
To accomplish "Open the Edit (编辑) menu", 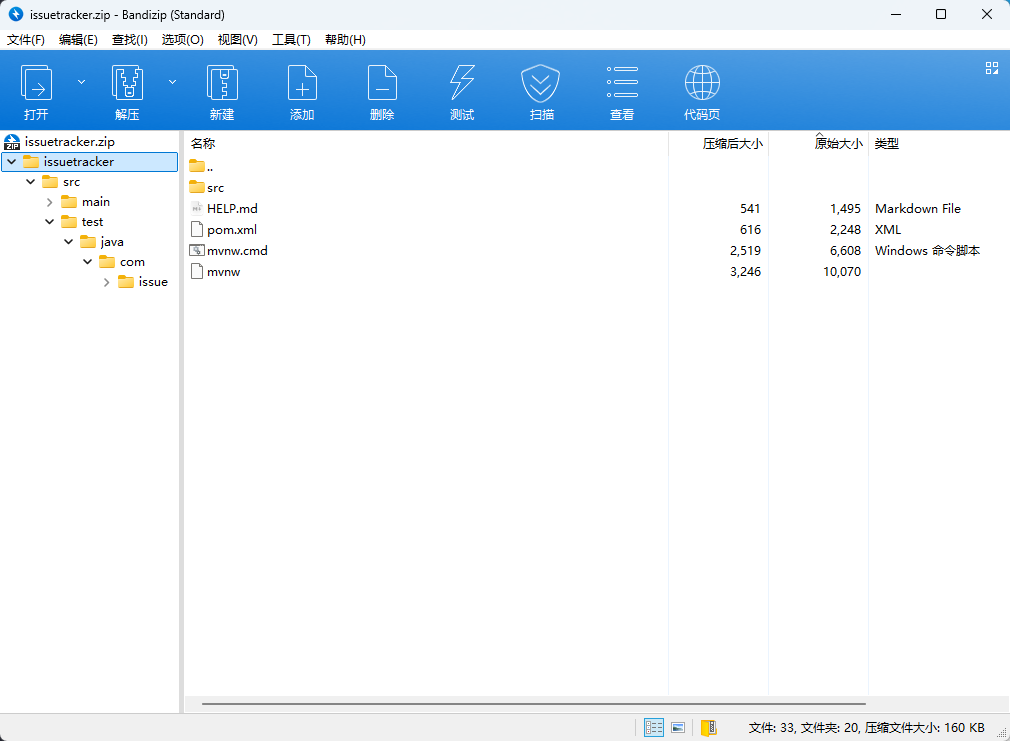I will 78,40.
